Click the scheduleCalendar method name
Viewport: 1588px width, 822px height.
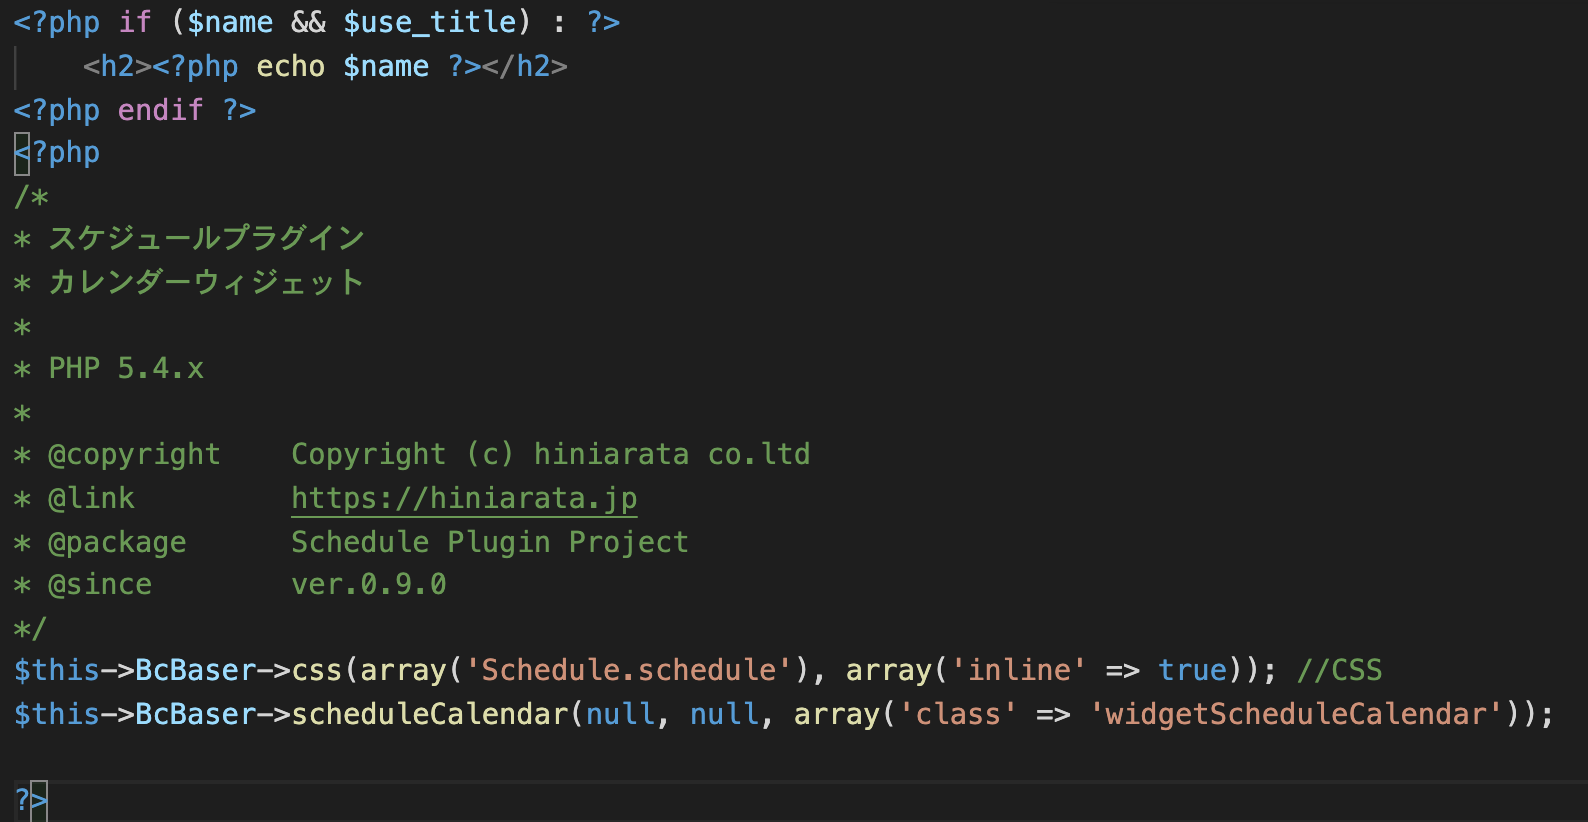pyautogui.click(x=430, y=714)
